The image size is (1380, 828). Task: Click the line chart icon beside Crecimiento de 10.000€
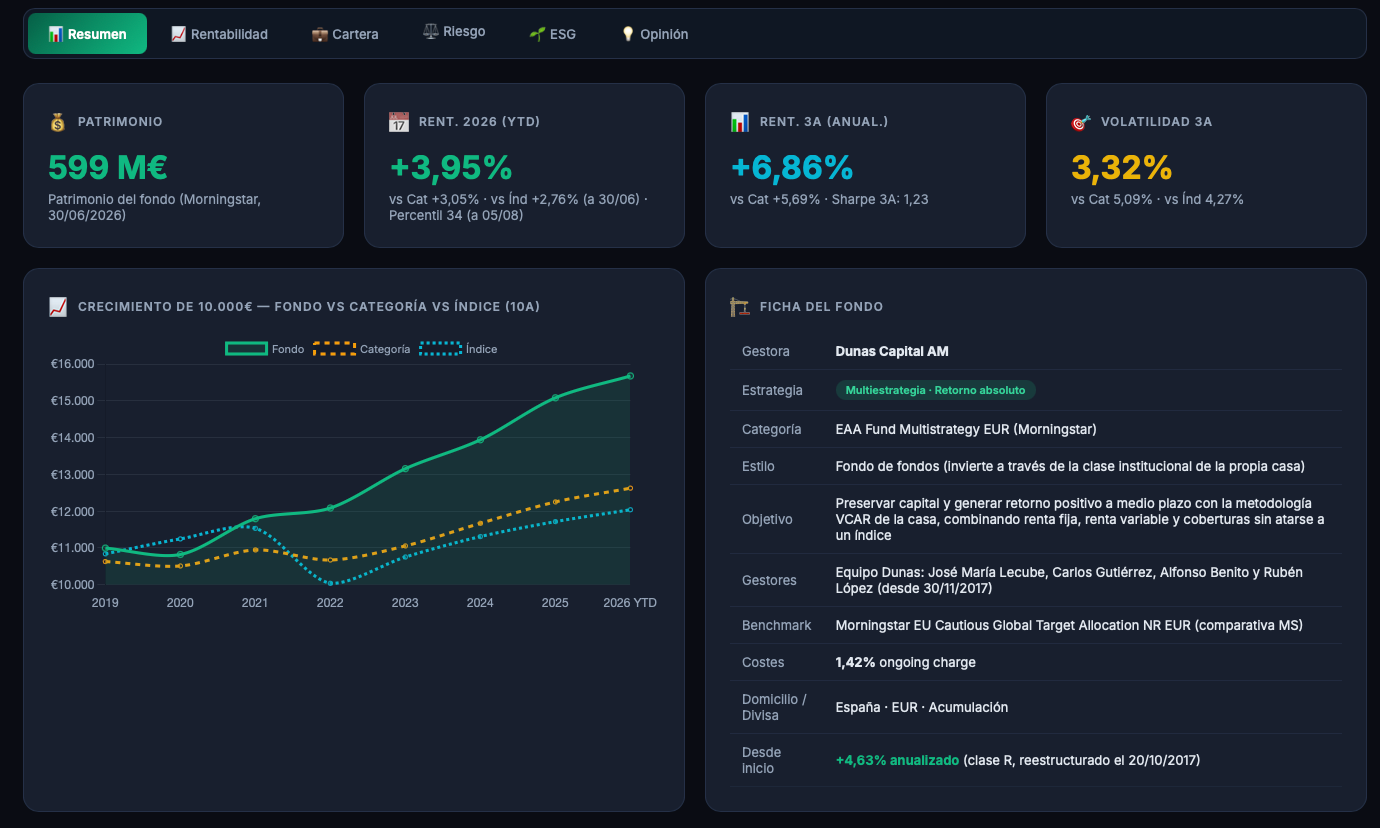[57, 307]
